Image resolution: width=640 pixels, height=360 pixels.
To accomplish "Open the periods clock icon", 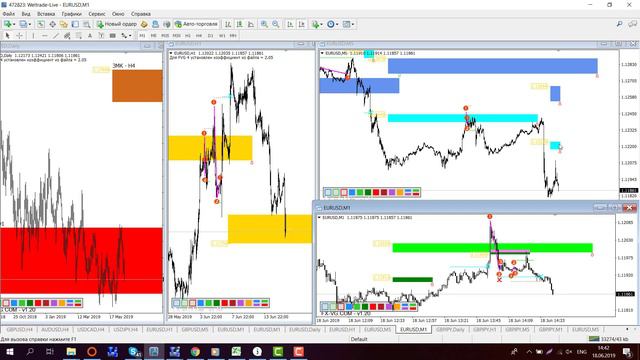I will pyautogui.click(x=331, y=24).
